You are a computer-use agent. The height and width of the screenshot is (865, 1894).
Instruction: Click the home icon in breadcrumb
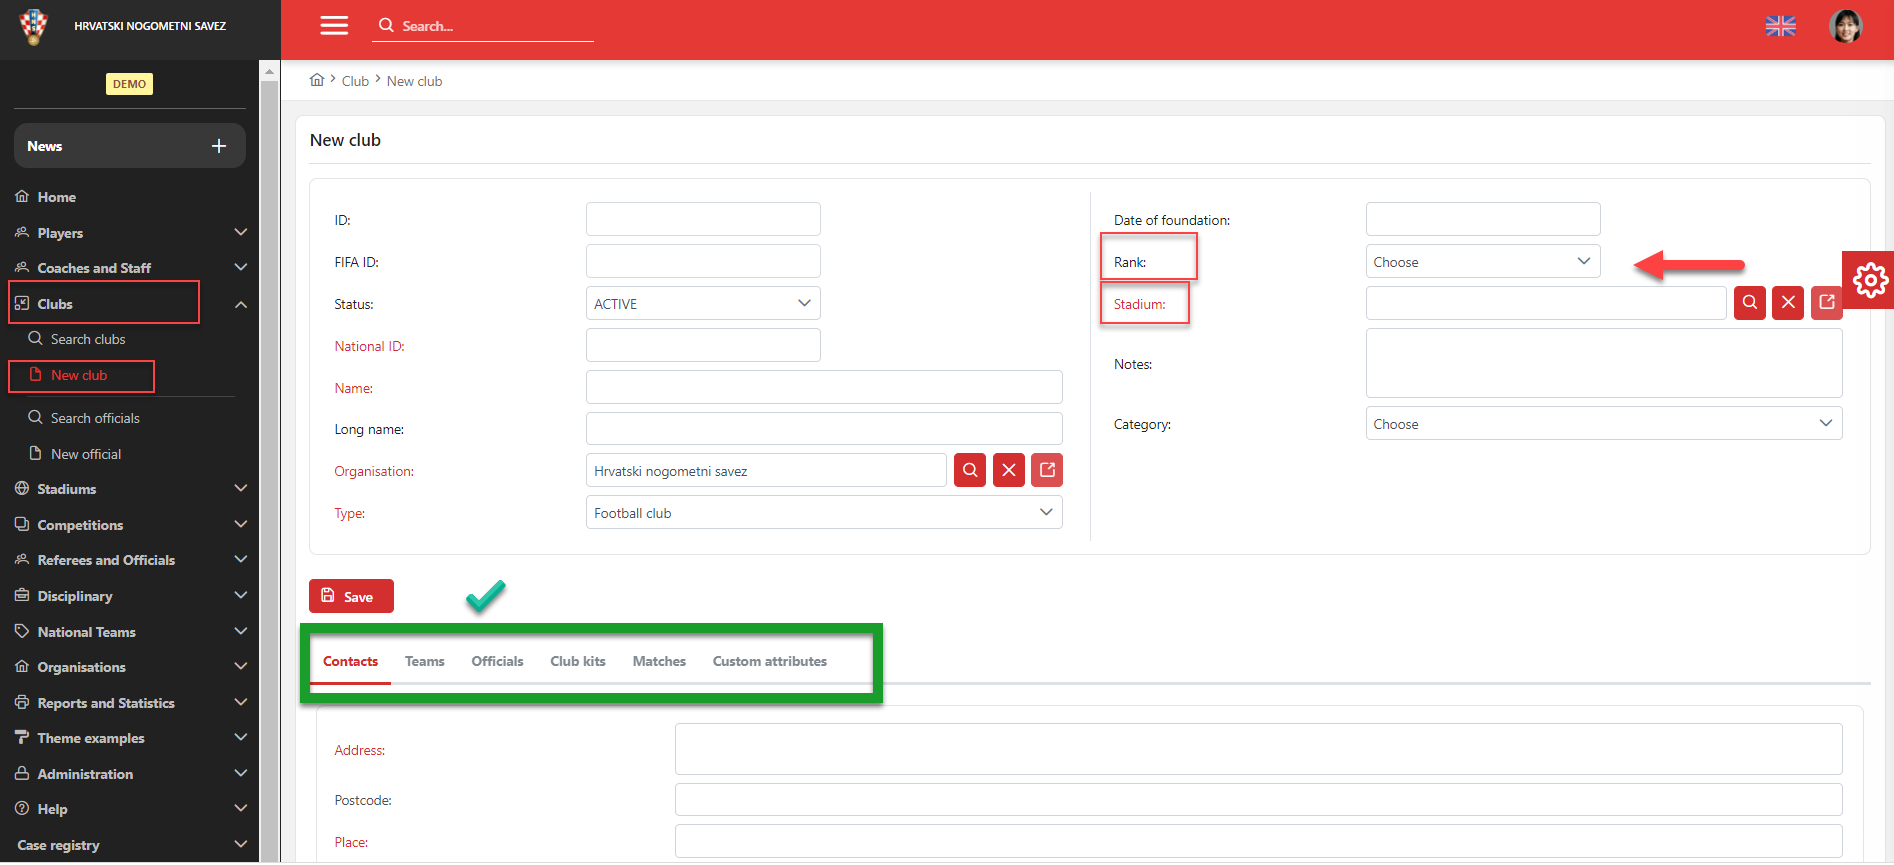[x=317, y=81]
